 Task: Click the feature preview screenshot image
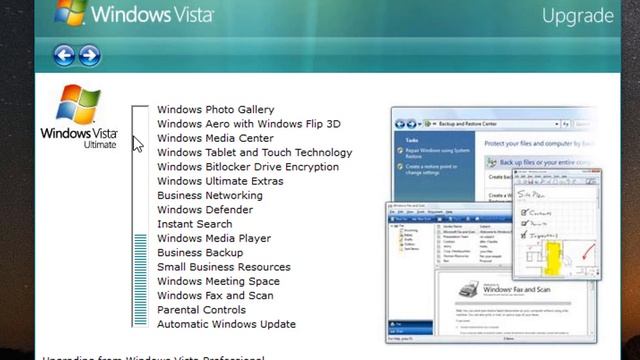pyautogui.click(x=493, y=225)
